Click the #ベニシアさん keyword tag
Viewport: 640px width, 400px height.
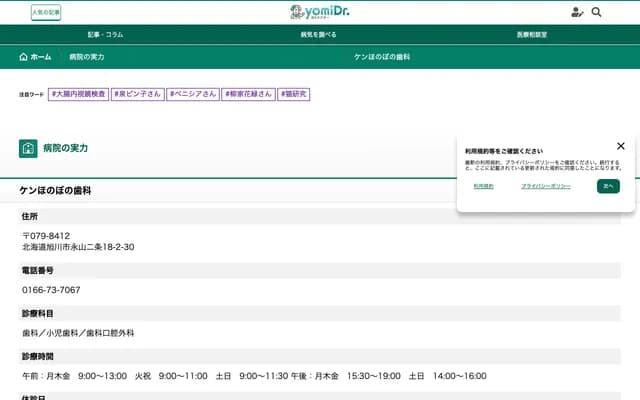click(192, 94)
